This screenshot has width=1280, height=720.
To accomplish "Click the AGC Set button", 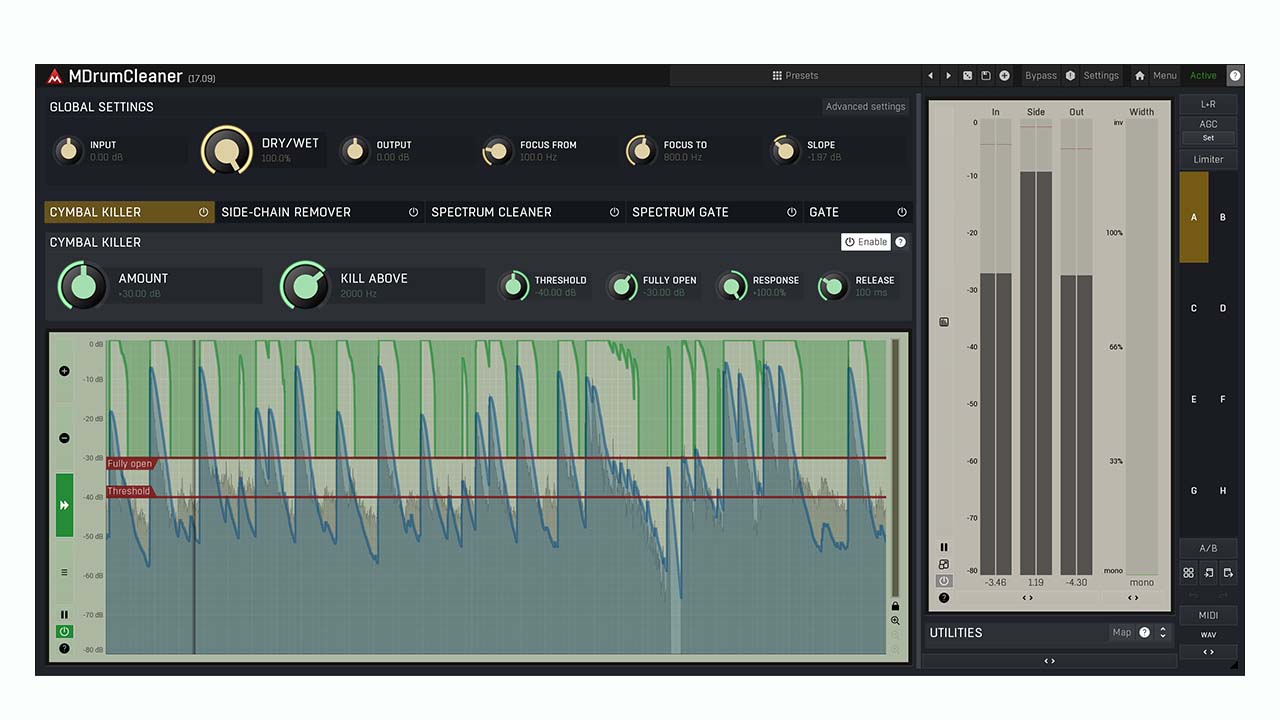I will (x=1208, y=138).
